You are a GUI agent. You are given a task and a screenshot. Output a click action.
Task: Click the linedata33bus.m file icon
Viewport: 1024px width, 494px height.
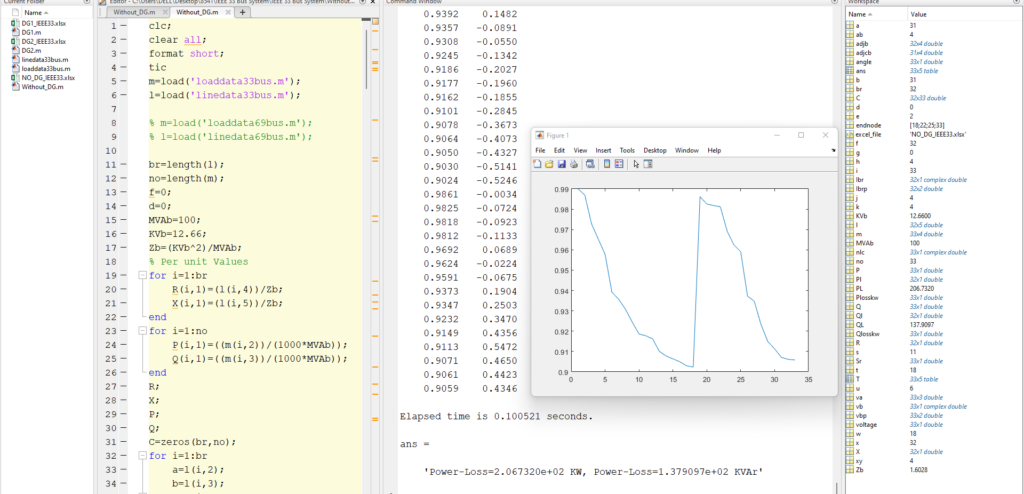(x=16, y=59)
